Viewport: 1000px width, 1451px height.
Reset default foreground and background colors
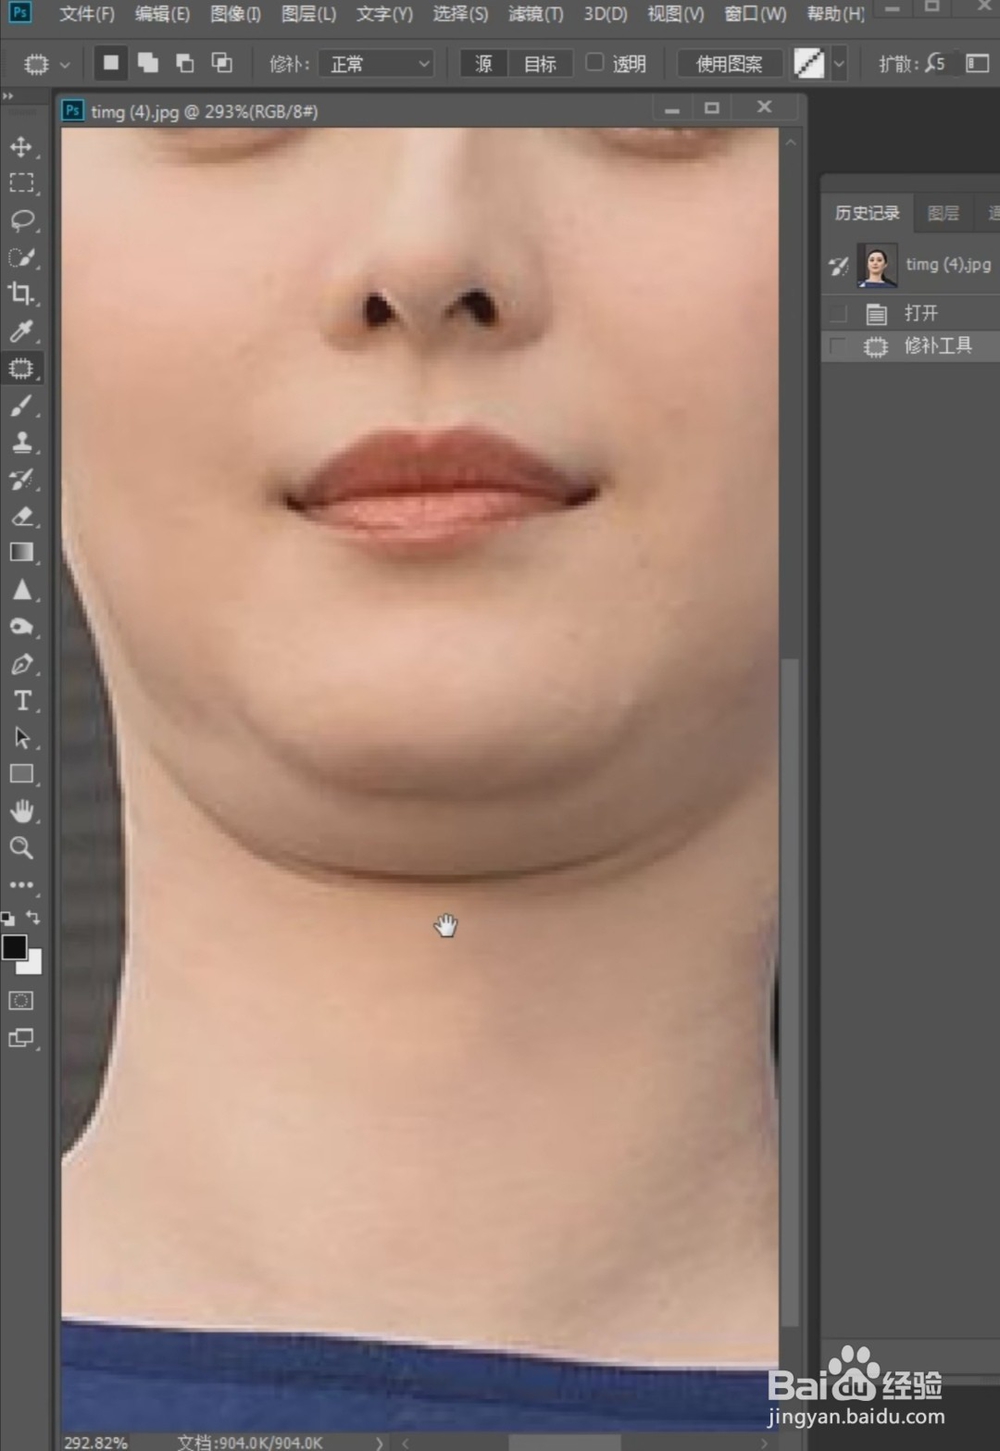pyautogui.click(x=8, y=918)
